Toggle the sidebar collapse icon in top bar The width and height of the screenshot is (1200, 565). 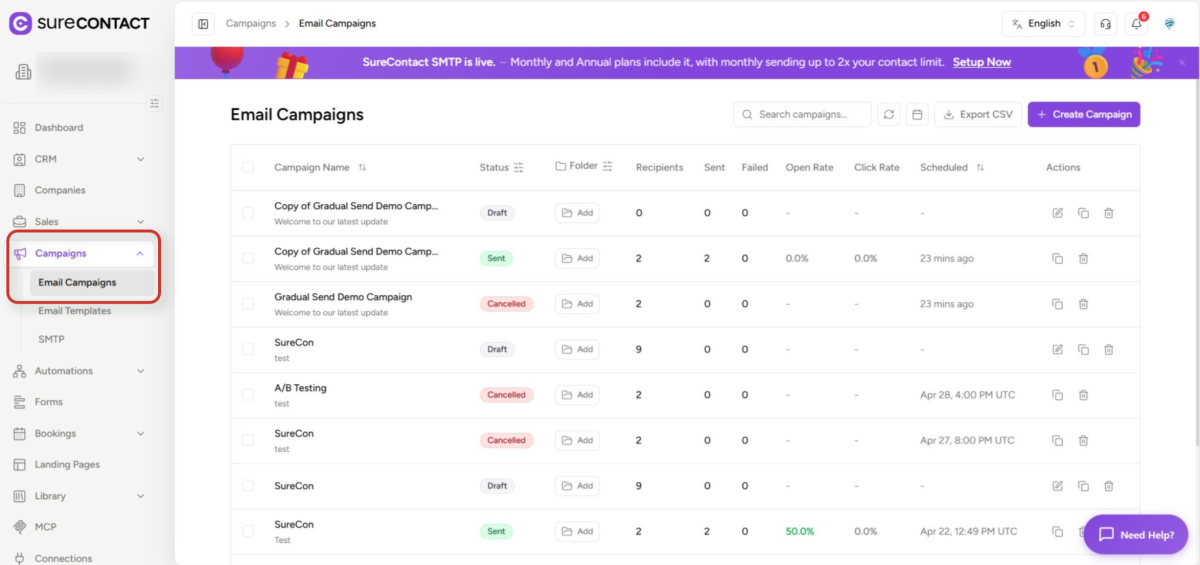coord(204,24)
